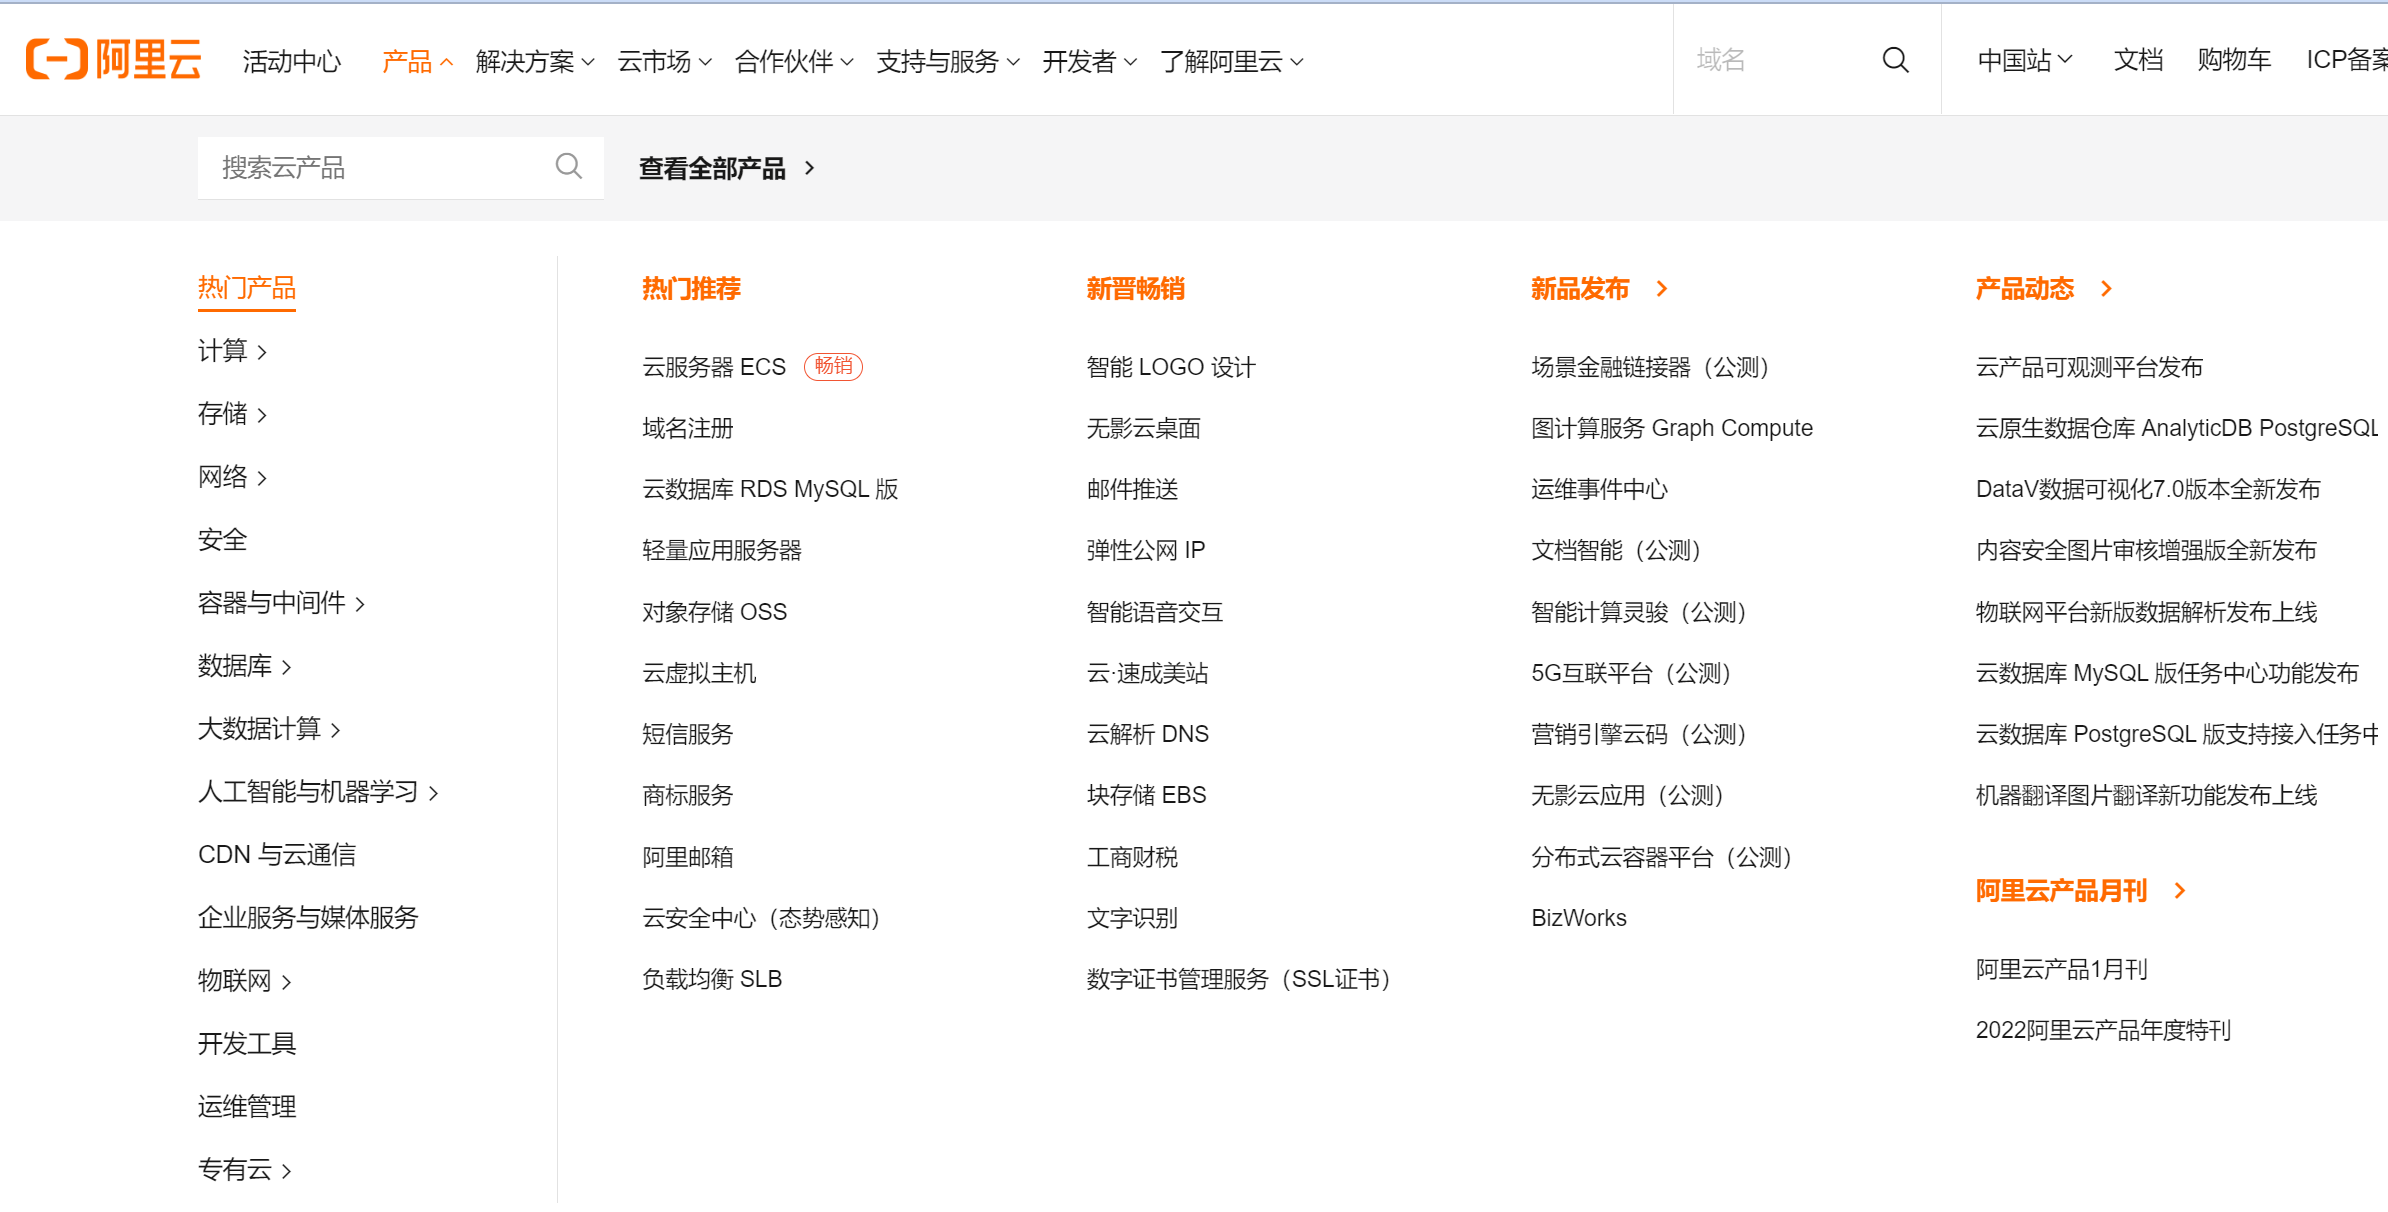
Task: Click arrow next to 查看全部产品
Action: (810, 168)
